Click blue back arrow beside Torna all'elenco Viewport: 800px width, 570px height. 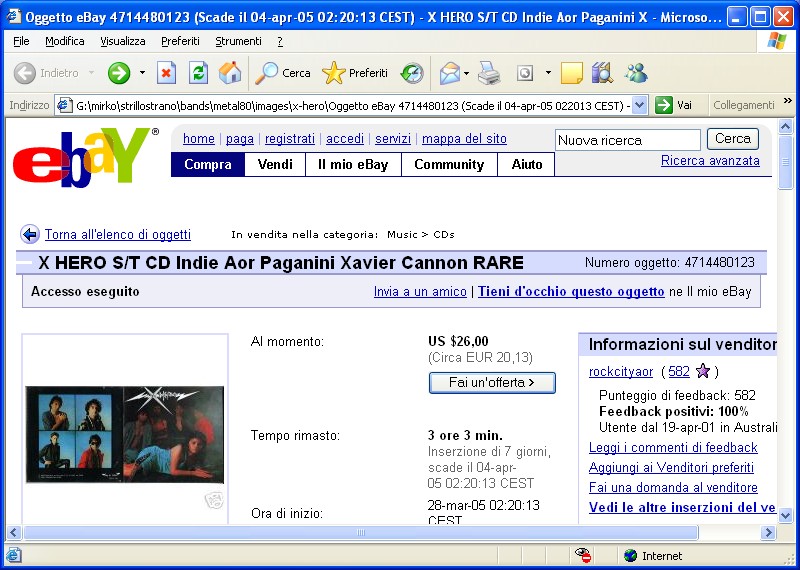[30, 235]
